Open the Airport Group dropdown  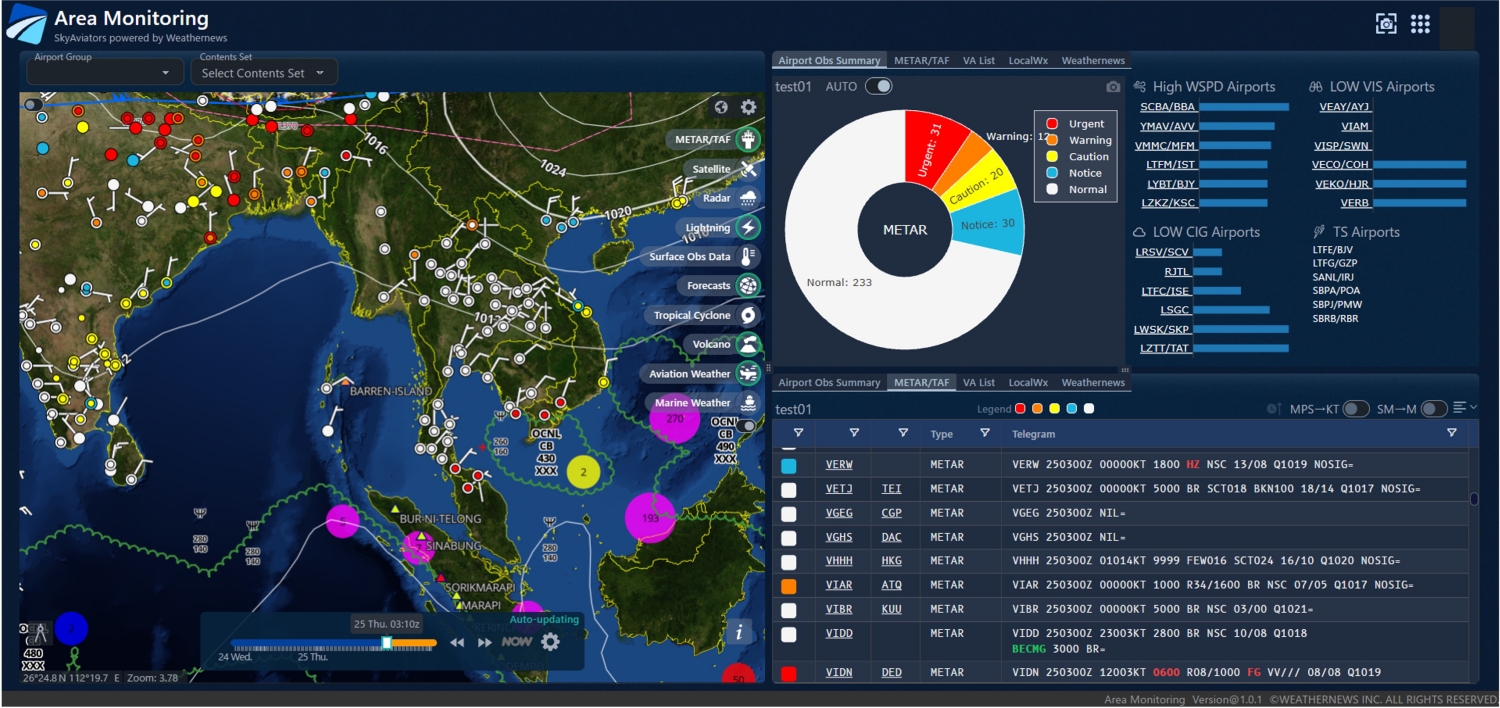pyautogui.click(x=104, y=72)
